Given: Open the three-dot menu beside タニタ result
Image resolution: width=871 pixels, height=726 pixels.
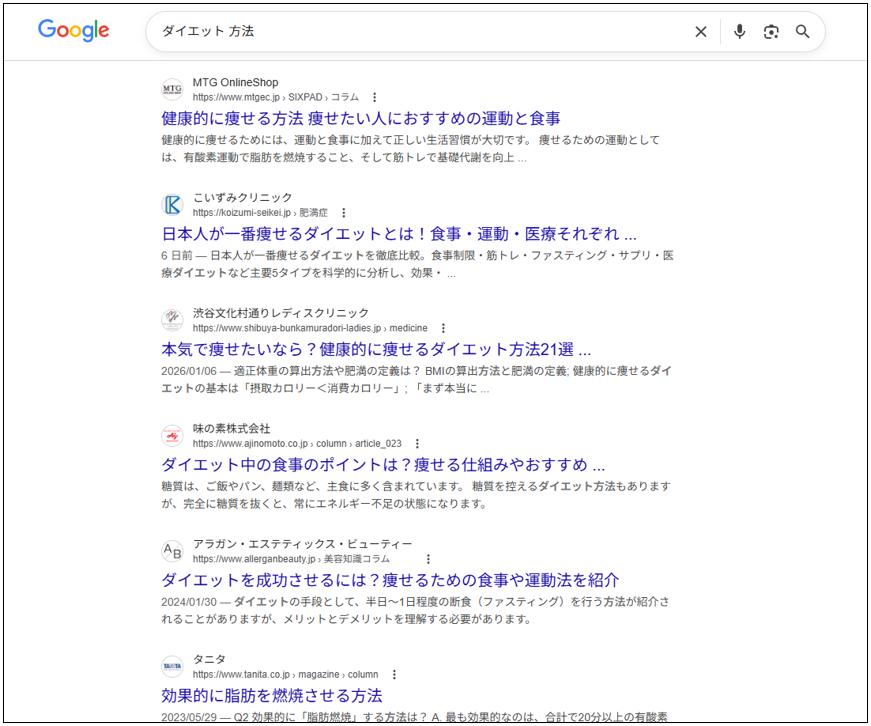Looking at the screenshot, I should click(394, 674).
